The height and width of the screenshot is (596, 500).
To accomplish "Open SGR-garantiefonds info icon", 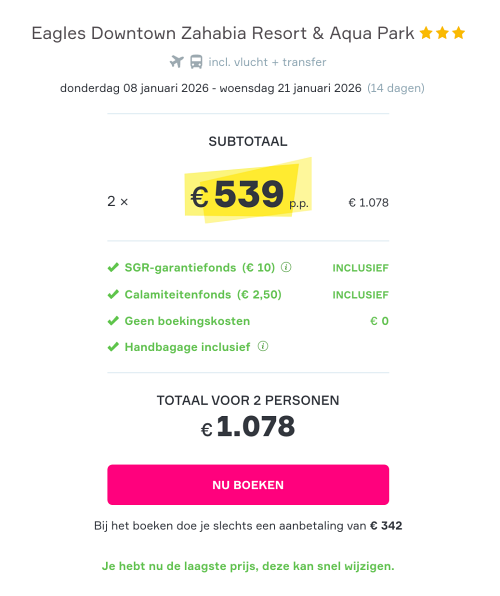I will click(x=286, y=267).
